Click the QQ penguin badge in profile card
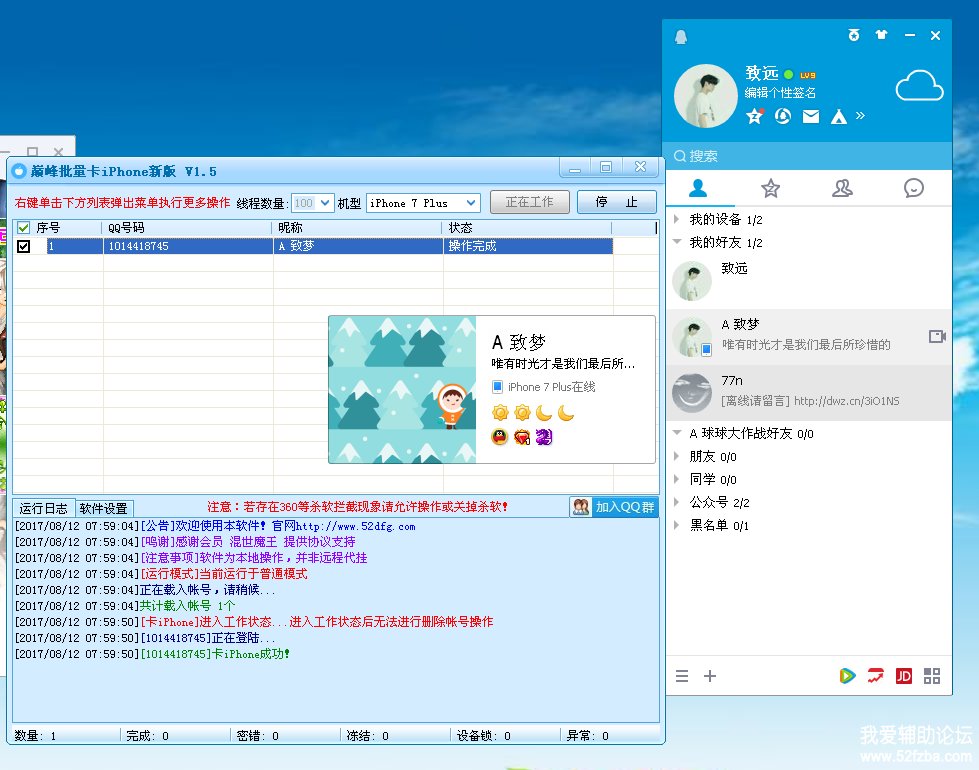This screenshot has width=979, height=770. [499, 437]
